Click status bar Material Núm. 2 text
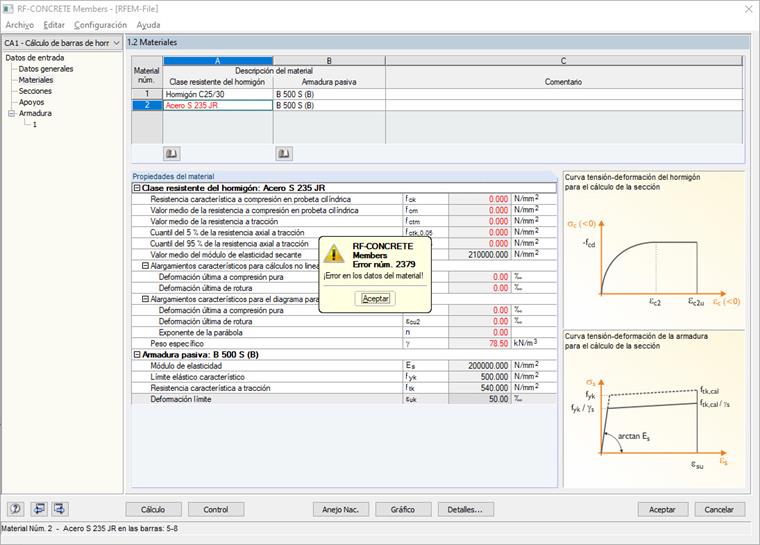Image resolution: width=760 pixels, height=545 pixels. pos(90,529)
